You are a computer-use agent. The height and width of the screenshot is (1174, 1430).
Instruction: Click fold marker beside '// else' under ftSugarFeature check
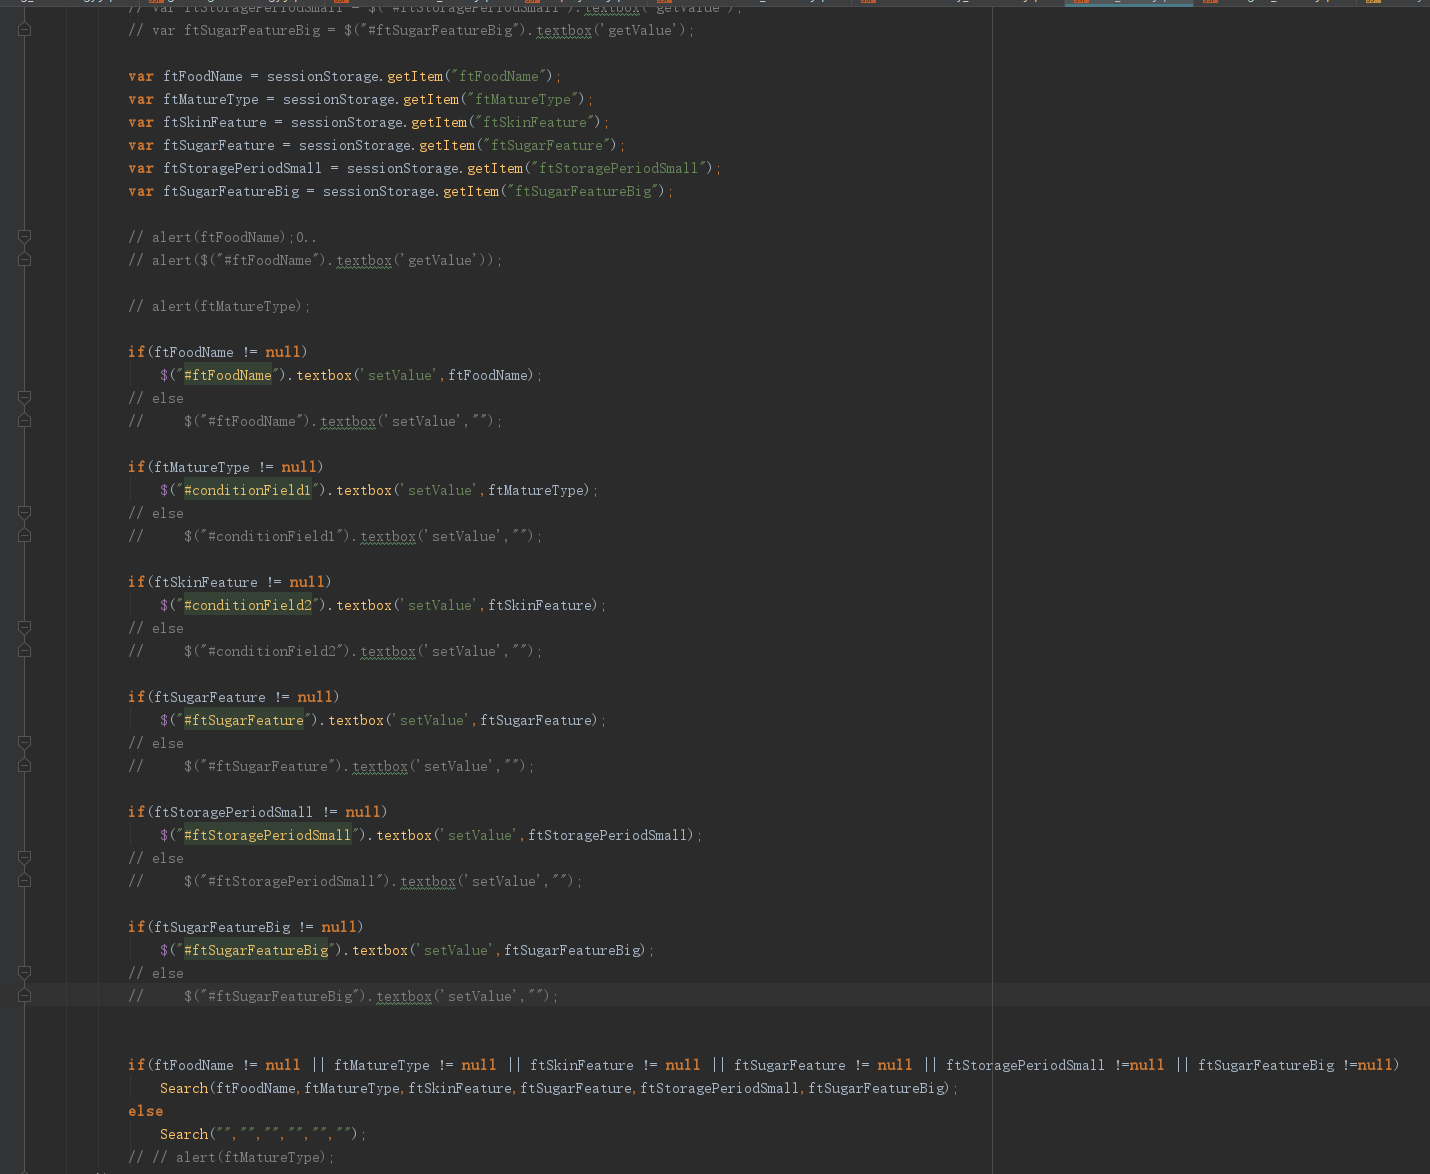pyautogui.click(x=25, y=743)
